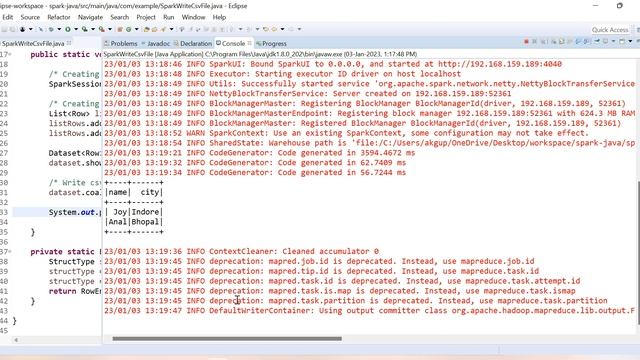Viewport: 640px width, 360px height.
Task: Switch to the Progress tab
Action: point(271,43)
